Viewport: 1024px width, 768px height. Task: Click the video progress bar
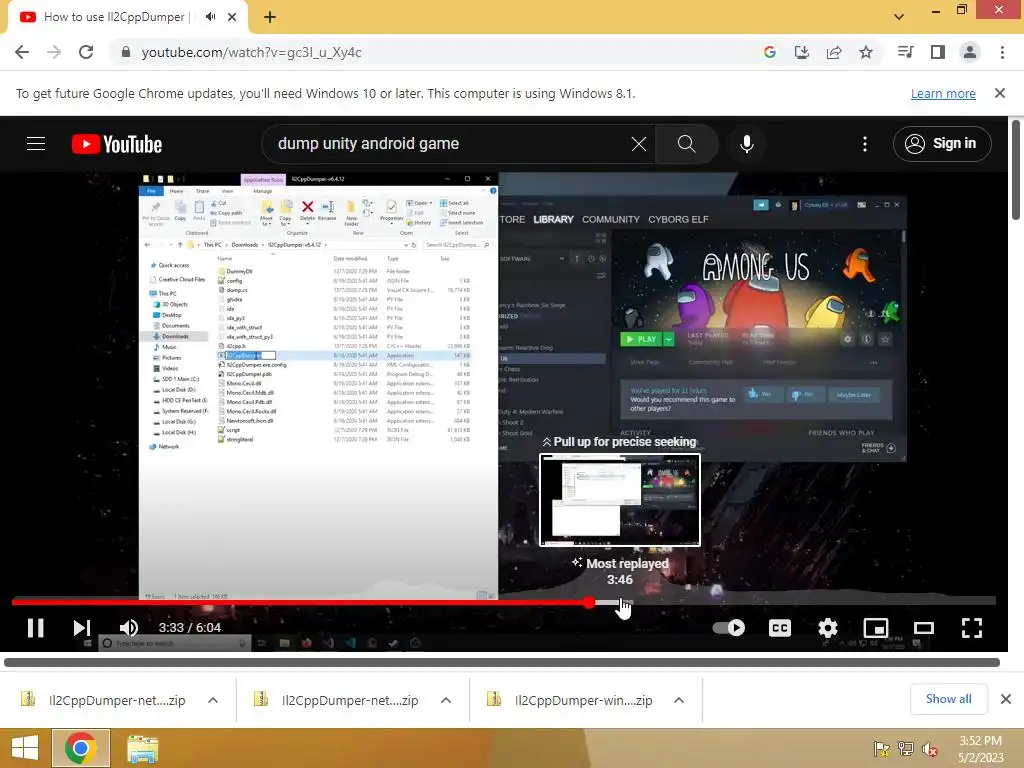[x=504, y=602]
